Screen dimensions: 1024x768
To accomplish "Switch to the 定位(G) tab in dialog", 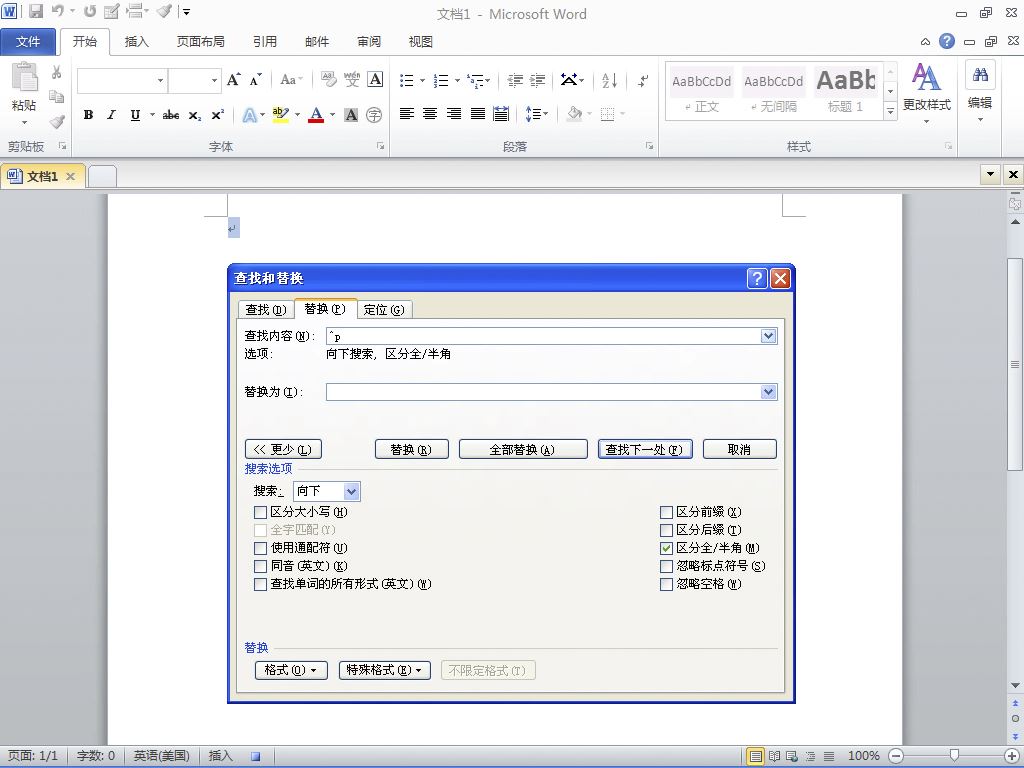I will tap(384, 310).
